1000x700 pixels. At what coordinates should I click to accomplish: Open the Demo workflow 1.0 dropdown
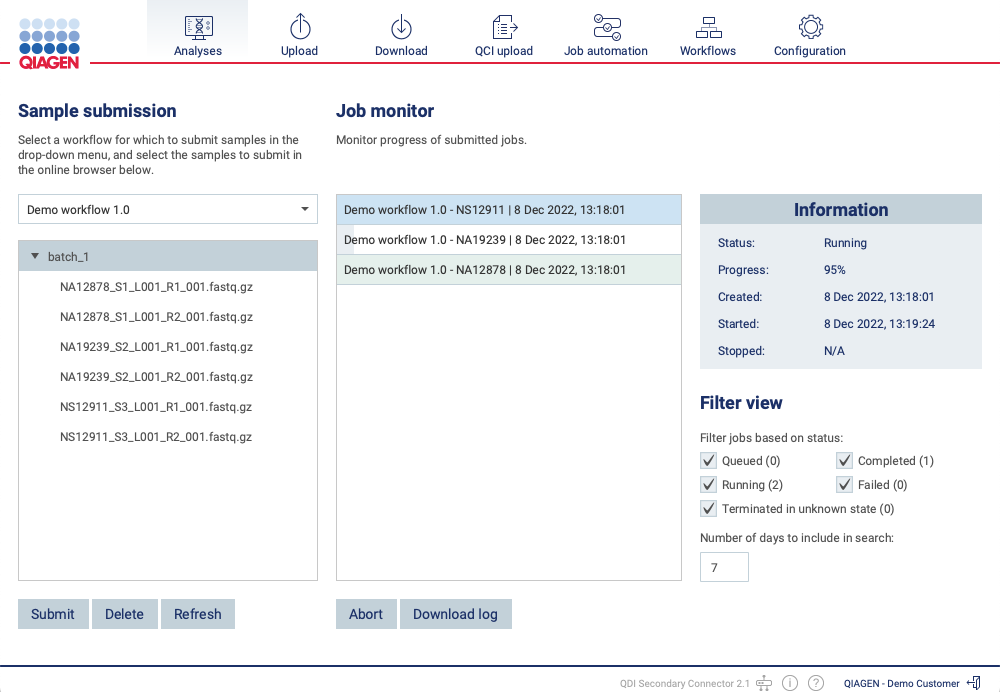pos(305,209)
